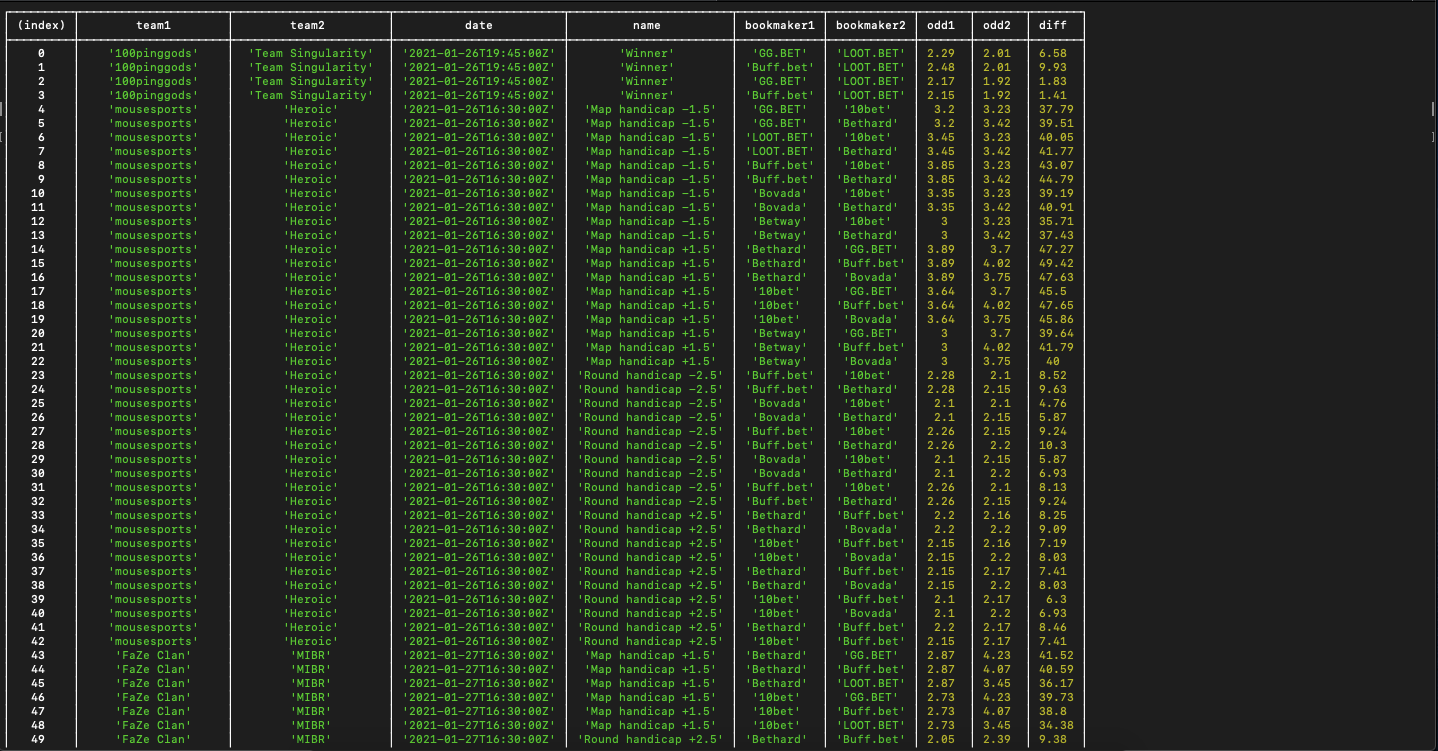Click diff value 6.58
This screenshot has width=1438, height=751.
click(1053, 53)
